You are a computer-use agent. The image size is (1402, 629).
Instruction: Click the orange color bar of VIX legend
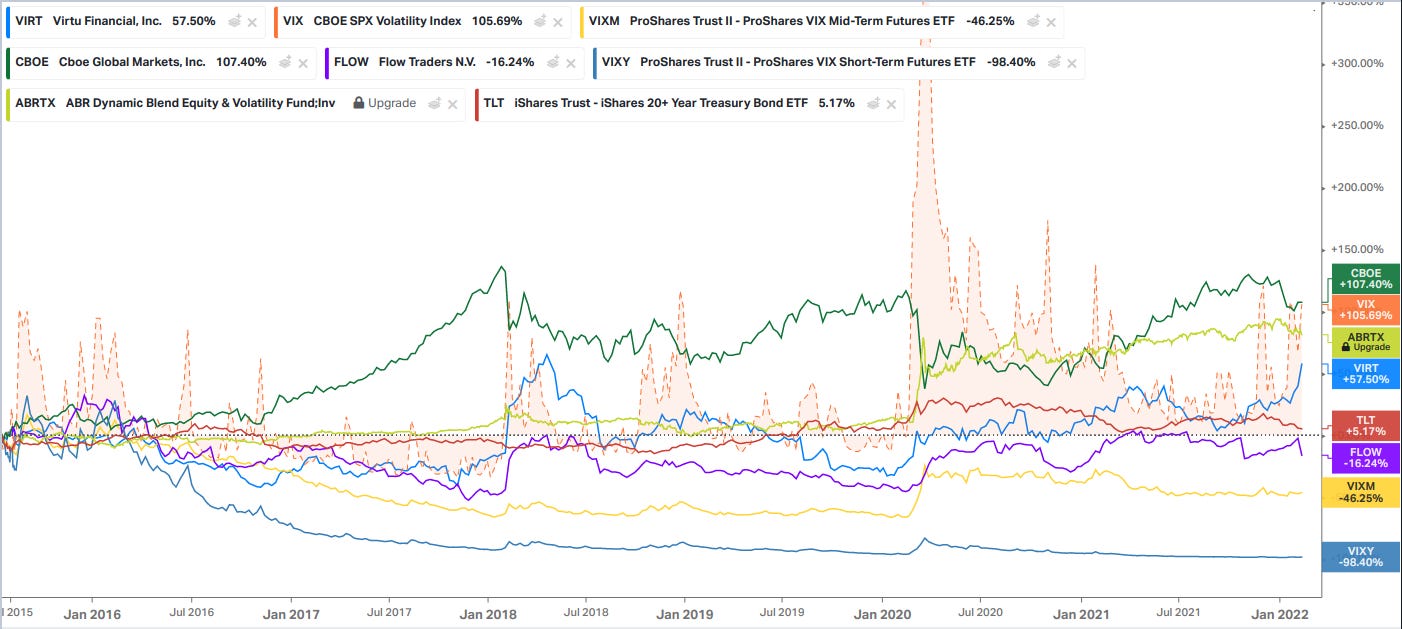pyautogui.click(x=276, y=21)
